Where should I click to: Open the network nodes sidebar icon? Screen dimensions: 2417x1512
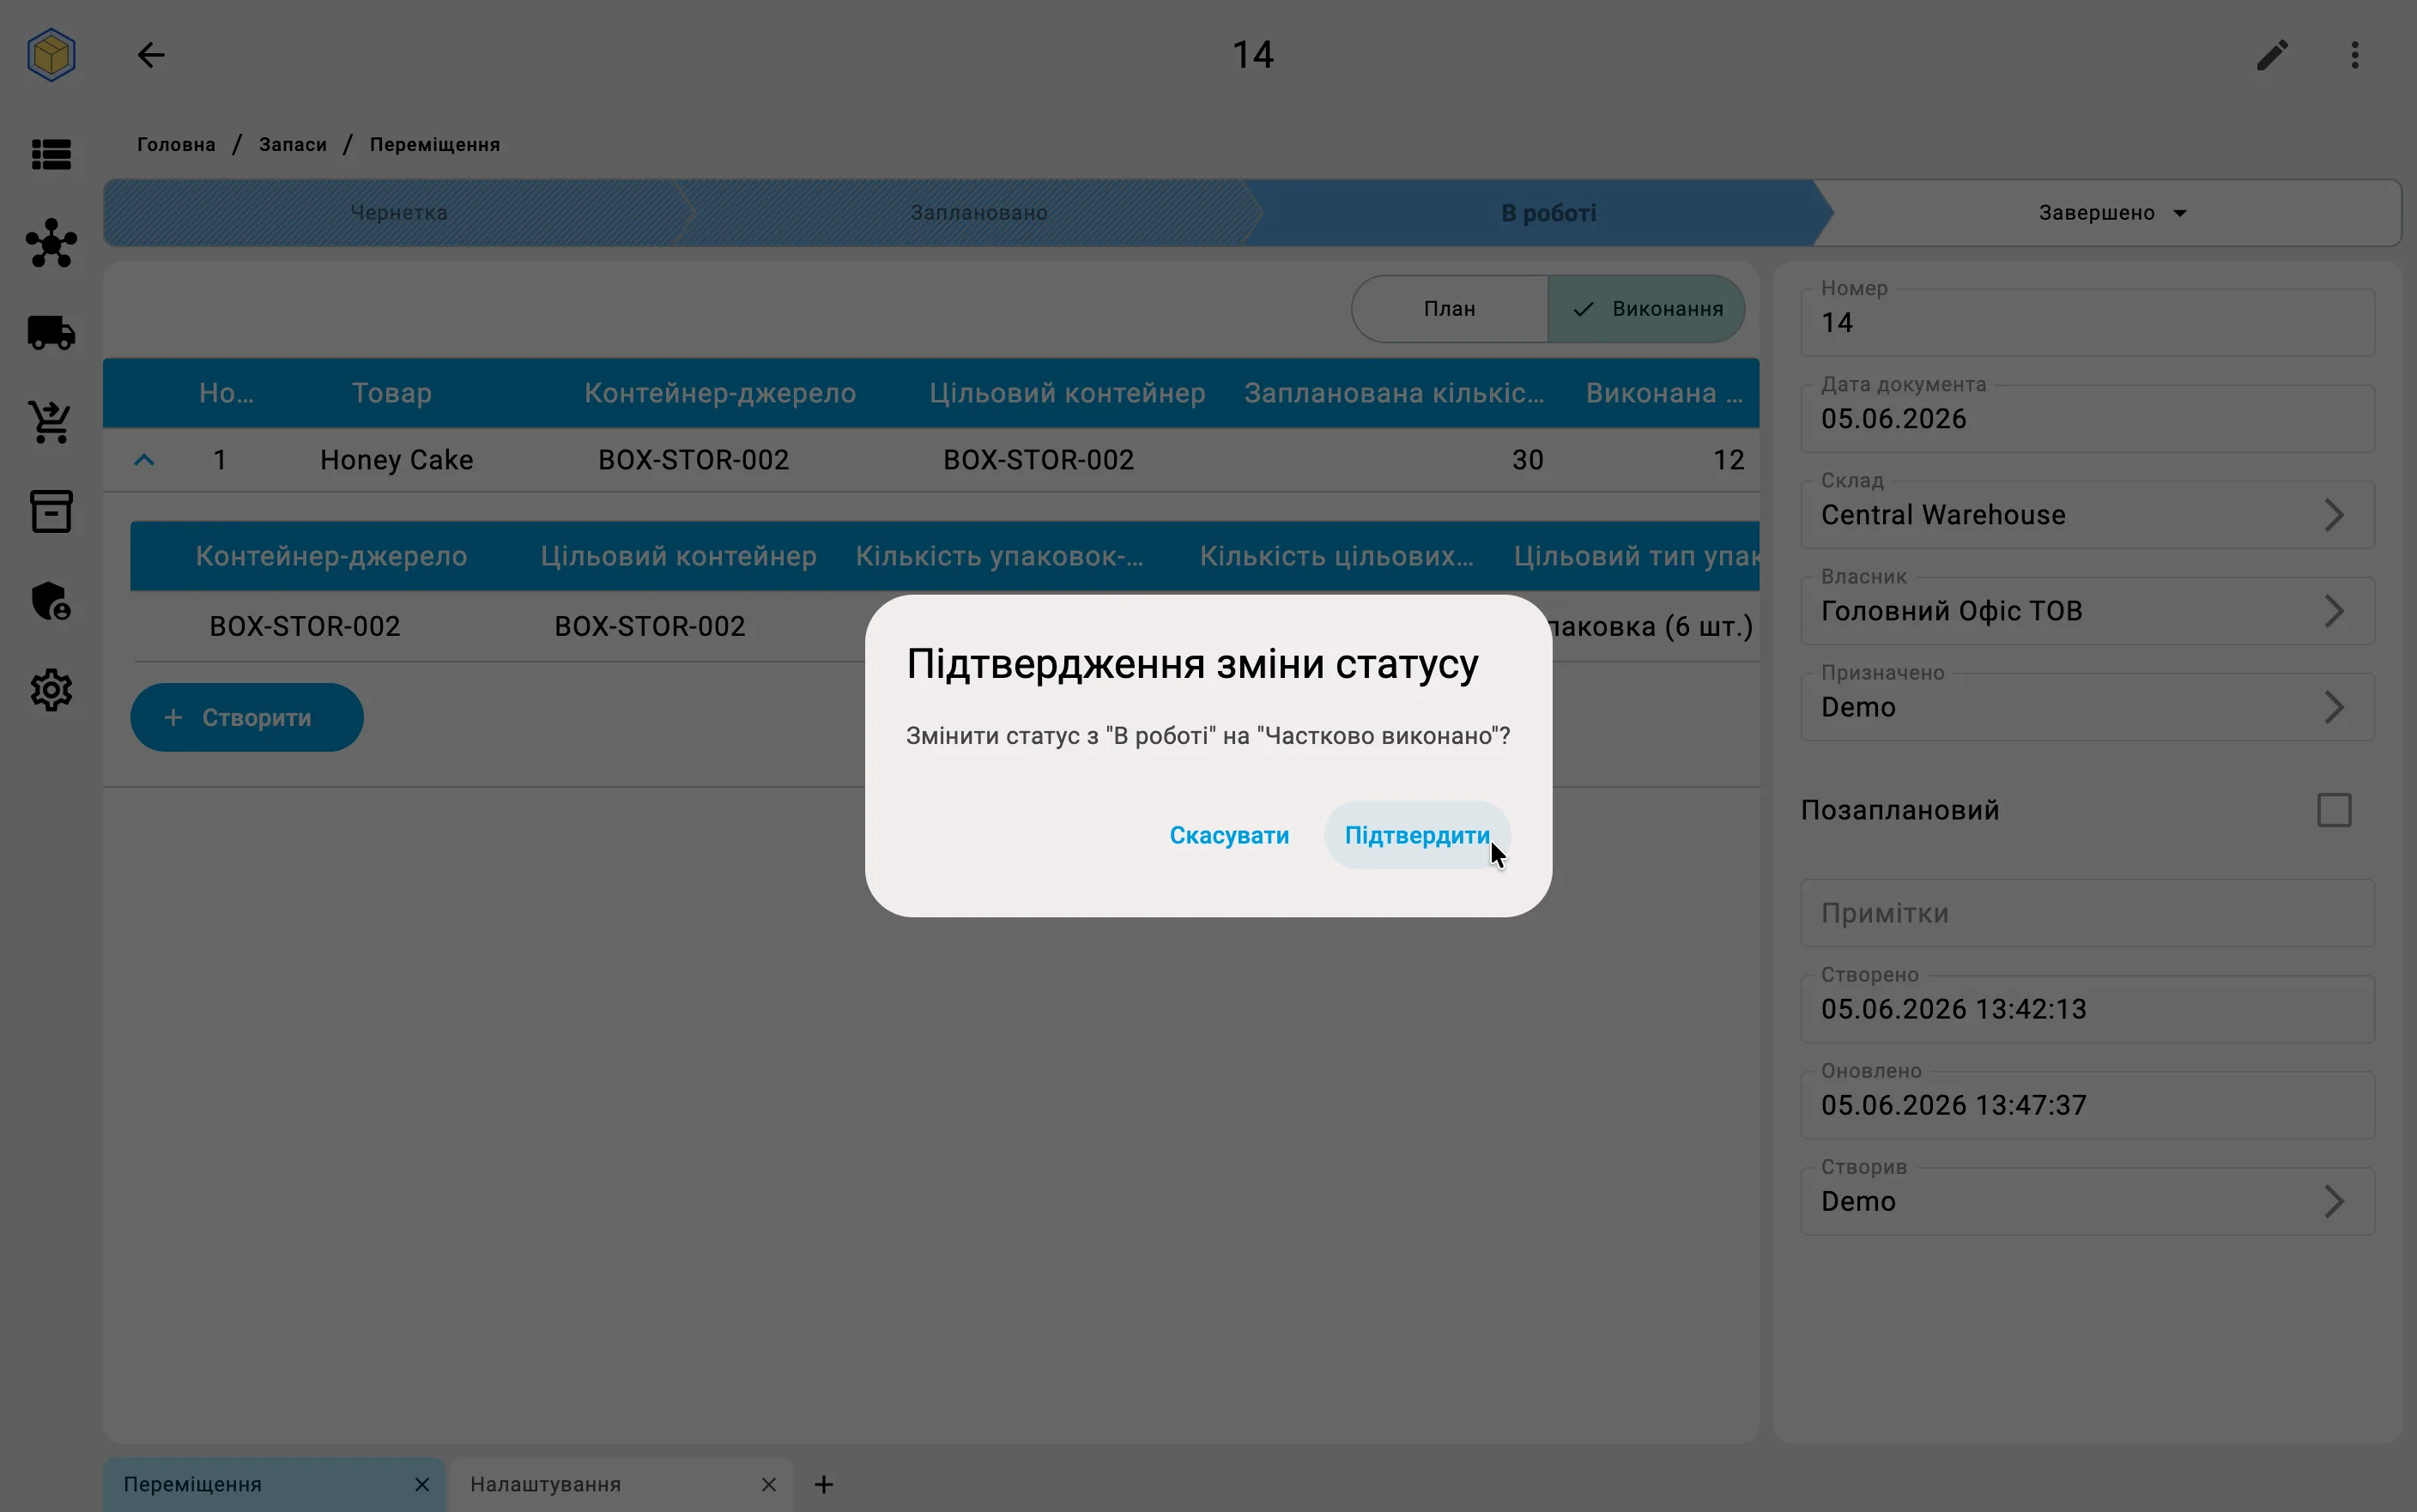[51, 243]
